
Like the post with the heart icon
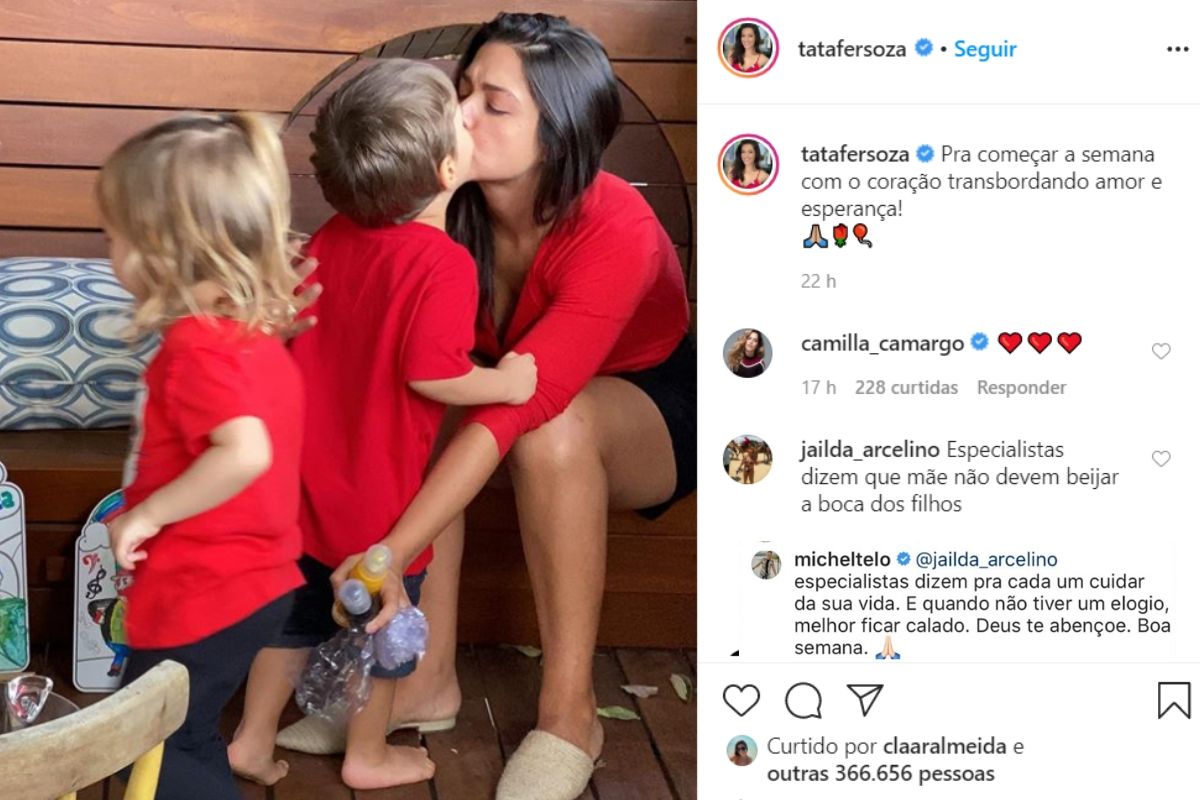741,701
